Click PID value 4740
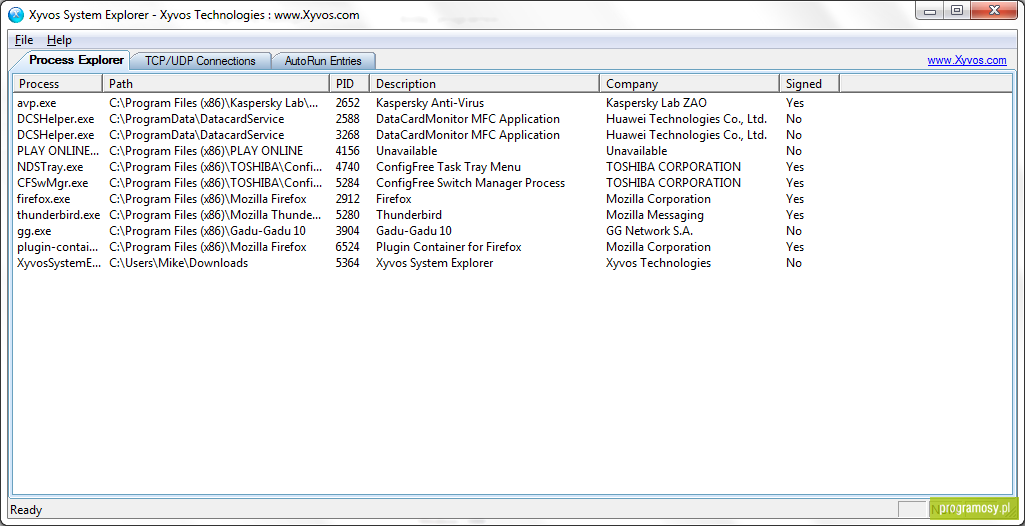Image resolution: width=1025 pixels, height=526 pixels. coord(348,167)
